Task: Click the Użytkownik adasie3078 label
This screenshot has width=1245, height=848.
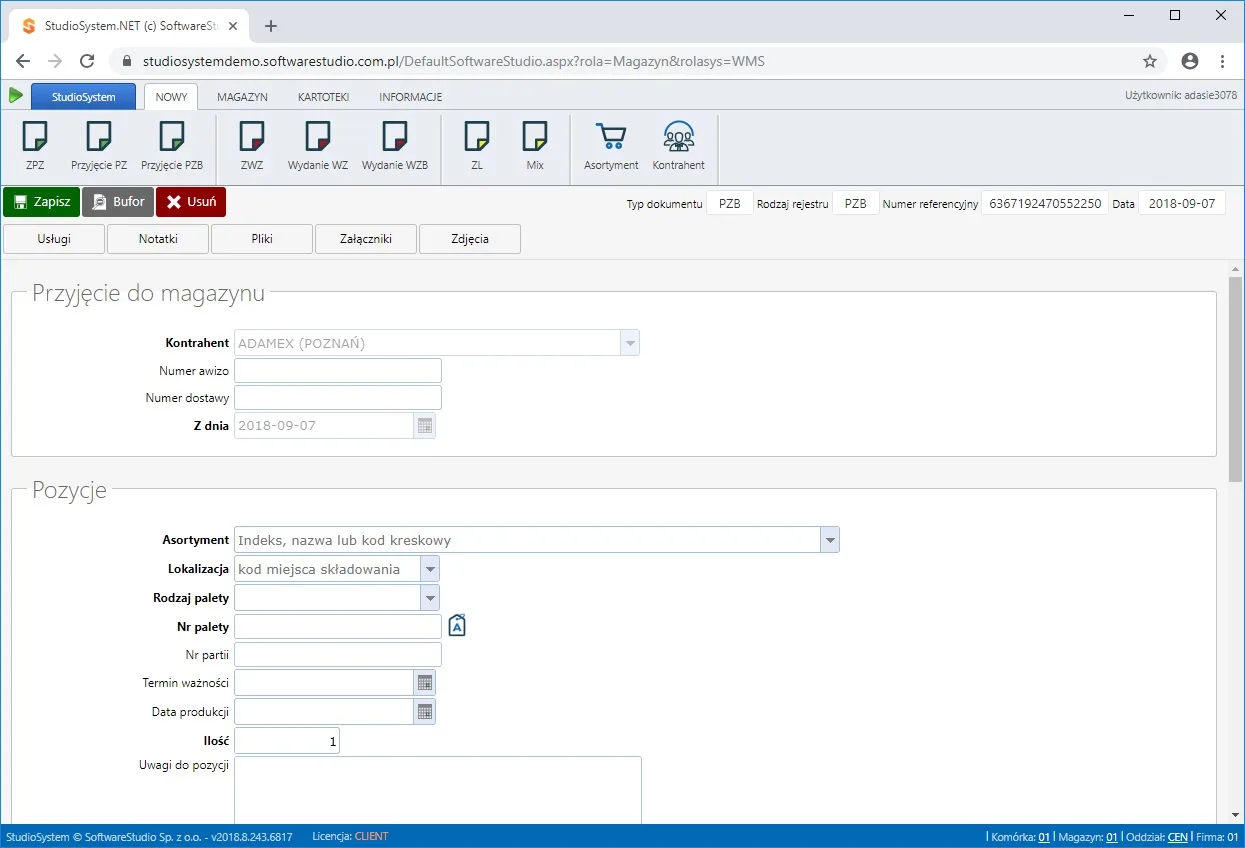Action: tap(1181, 96)
